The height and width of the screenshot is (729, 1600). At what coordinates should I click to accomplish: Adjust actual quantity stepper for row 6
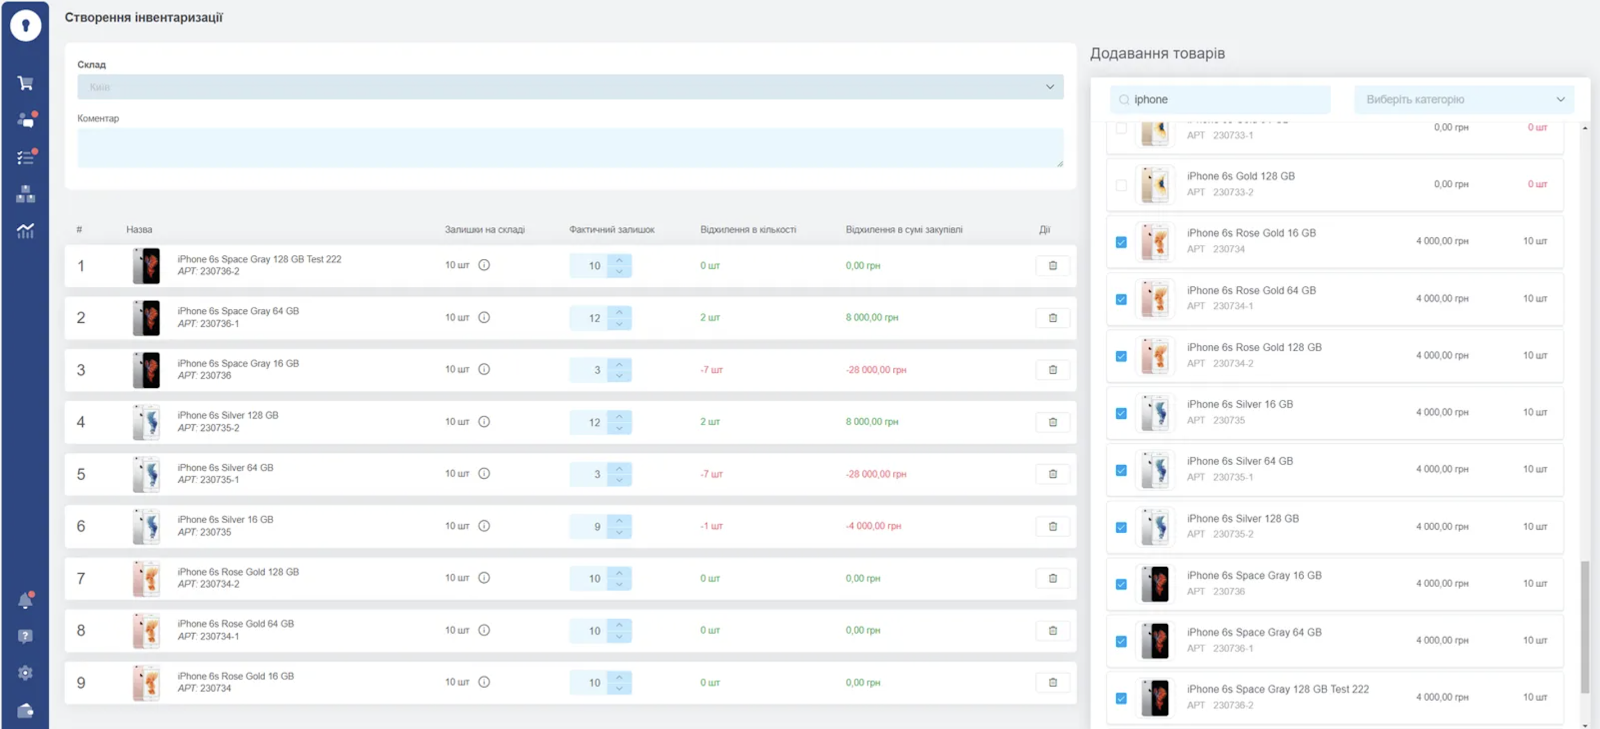tap(619, 526)
